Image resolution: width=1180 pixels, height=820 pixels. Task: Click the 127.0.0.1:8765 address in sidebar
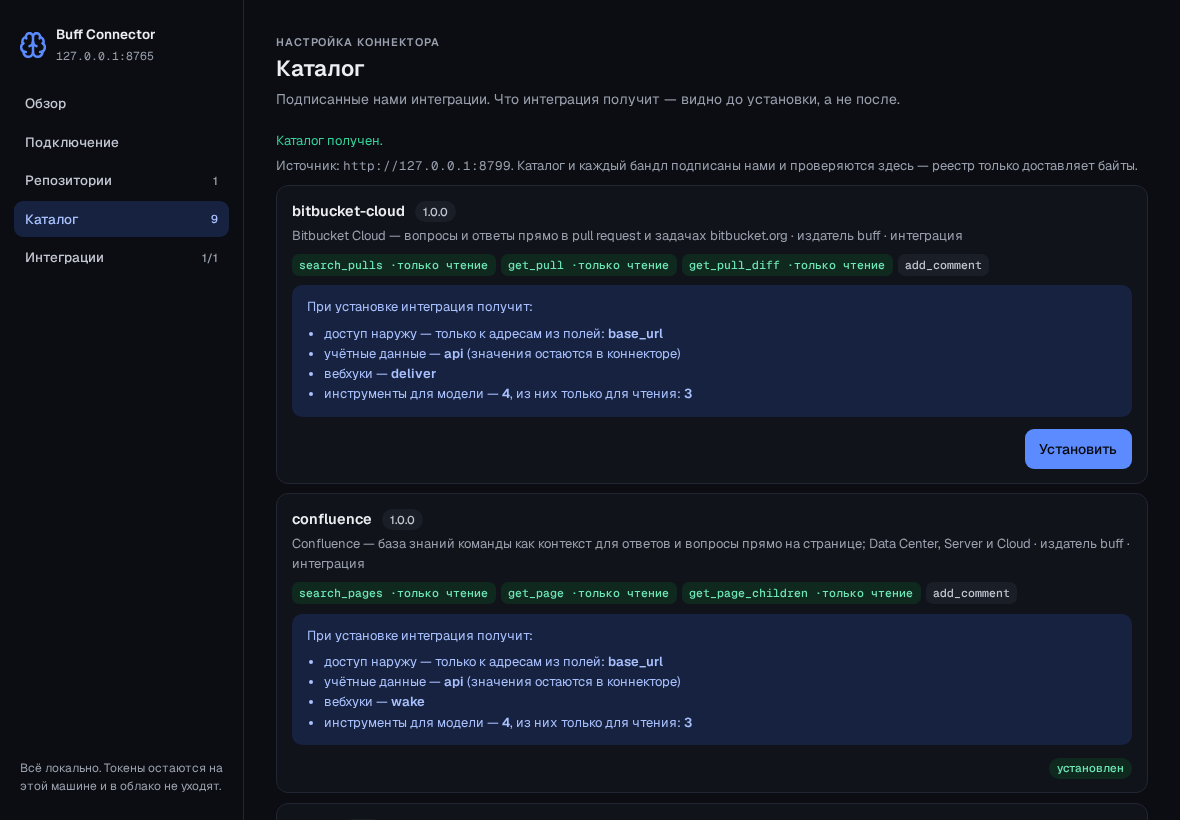click(x=105, y=56)
